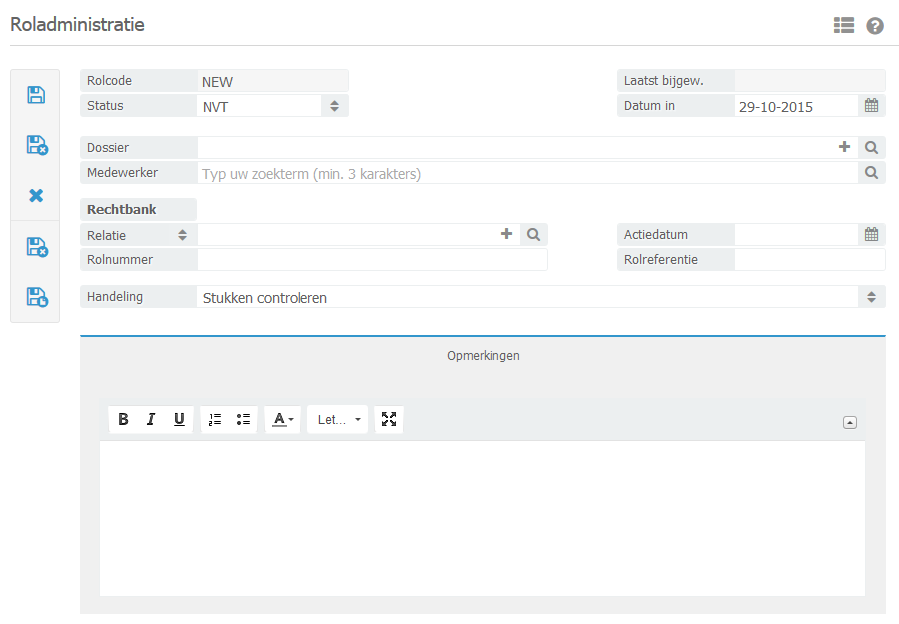This screenshot has width=899, height=624.
Task: Toggle bold formatting in Opmerkingen editor
Action: [123, 420]
